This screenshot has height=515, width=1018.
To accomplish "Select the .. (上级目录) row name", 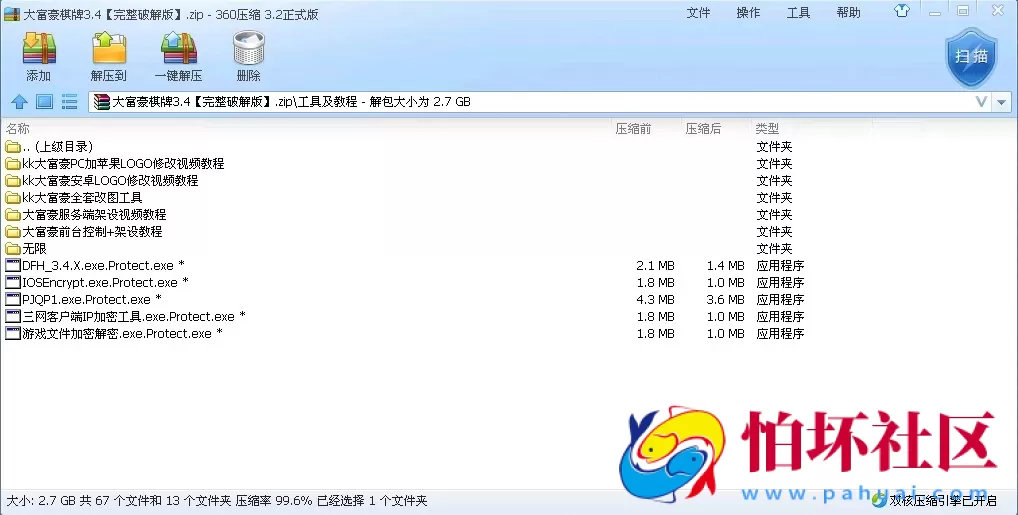I will pos(57,147).
